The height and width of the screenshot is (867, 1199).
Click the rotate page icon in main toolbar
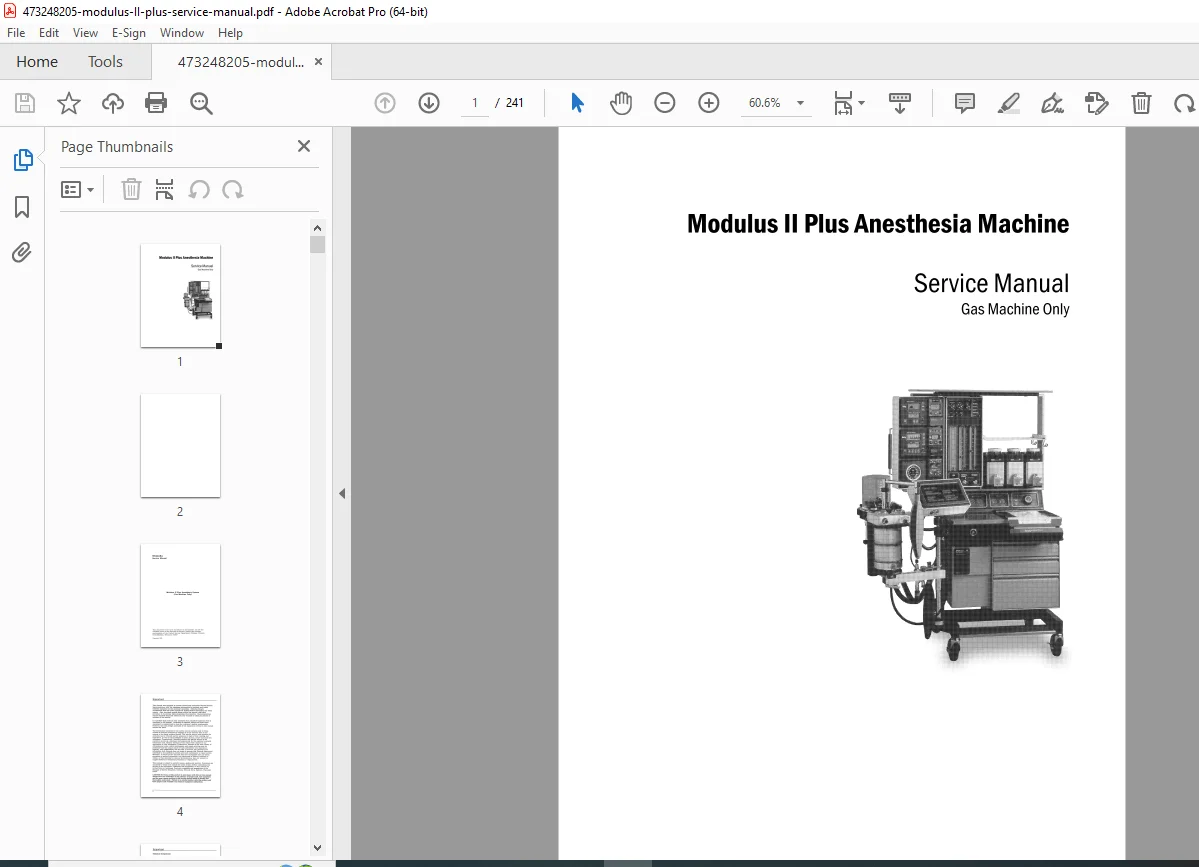tap(1184, 102)
